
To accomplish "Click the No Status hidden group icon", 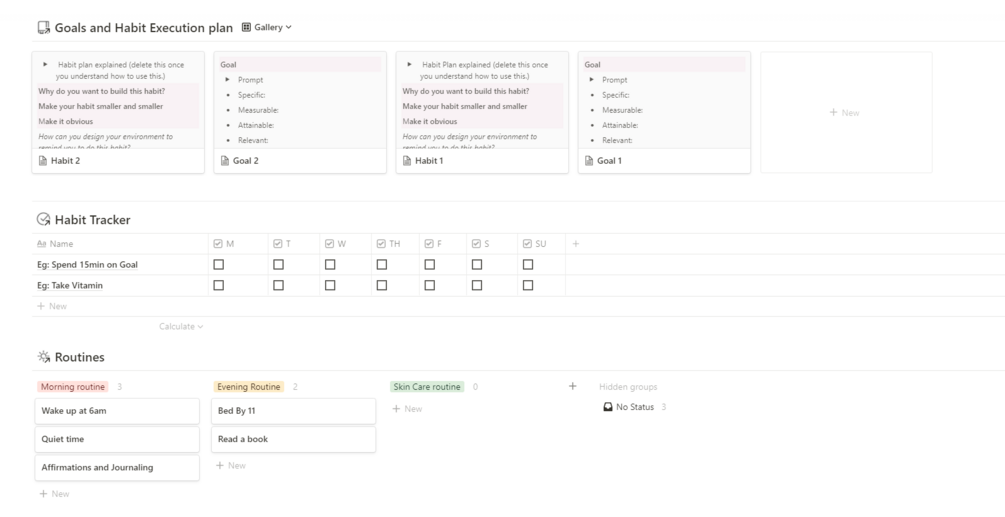I will pyautogui.click(x=608, y=407).
